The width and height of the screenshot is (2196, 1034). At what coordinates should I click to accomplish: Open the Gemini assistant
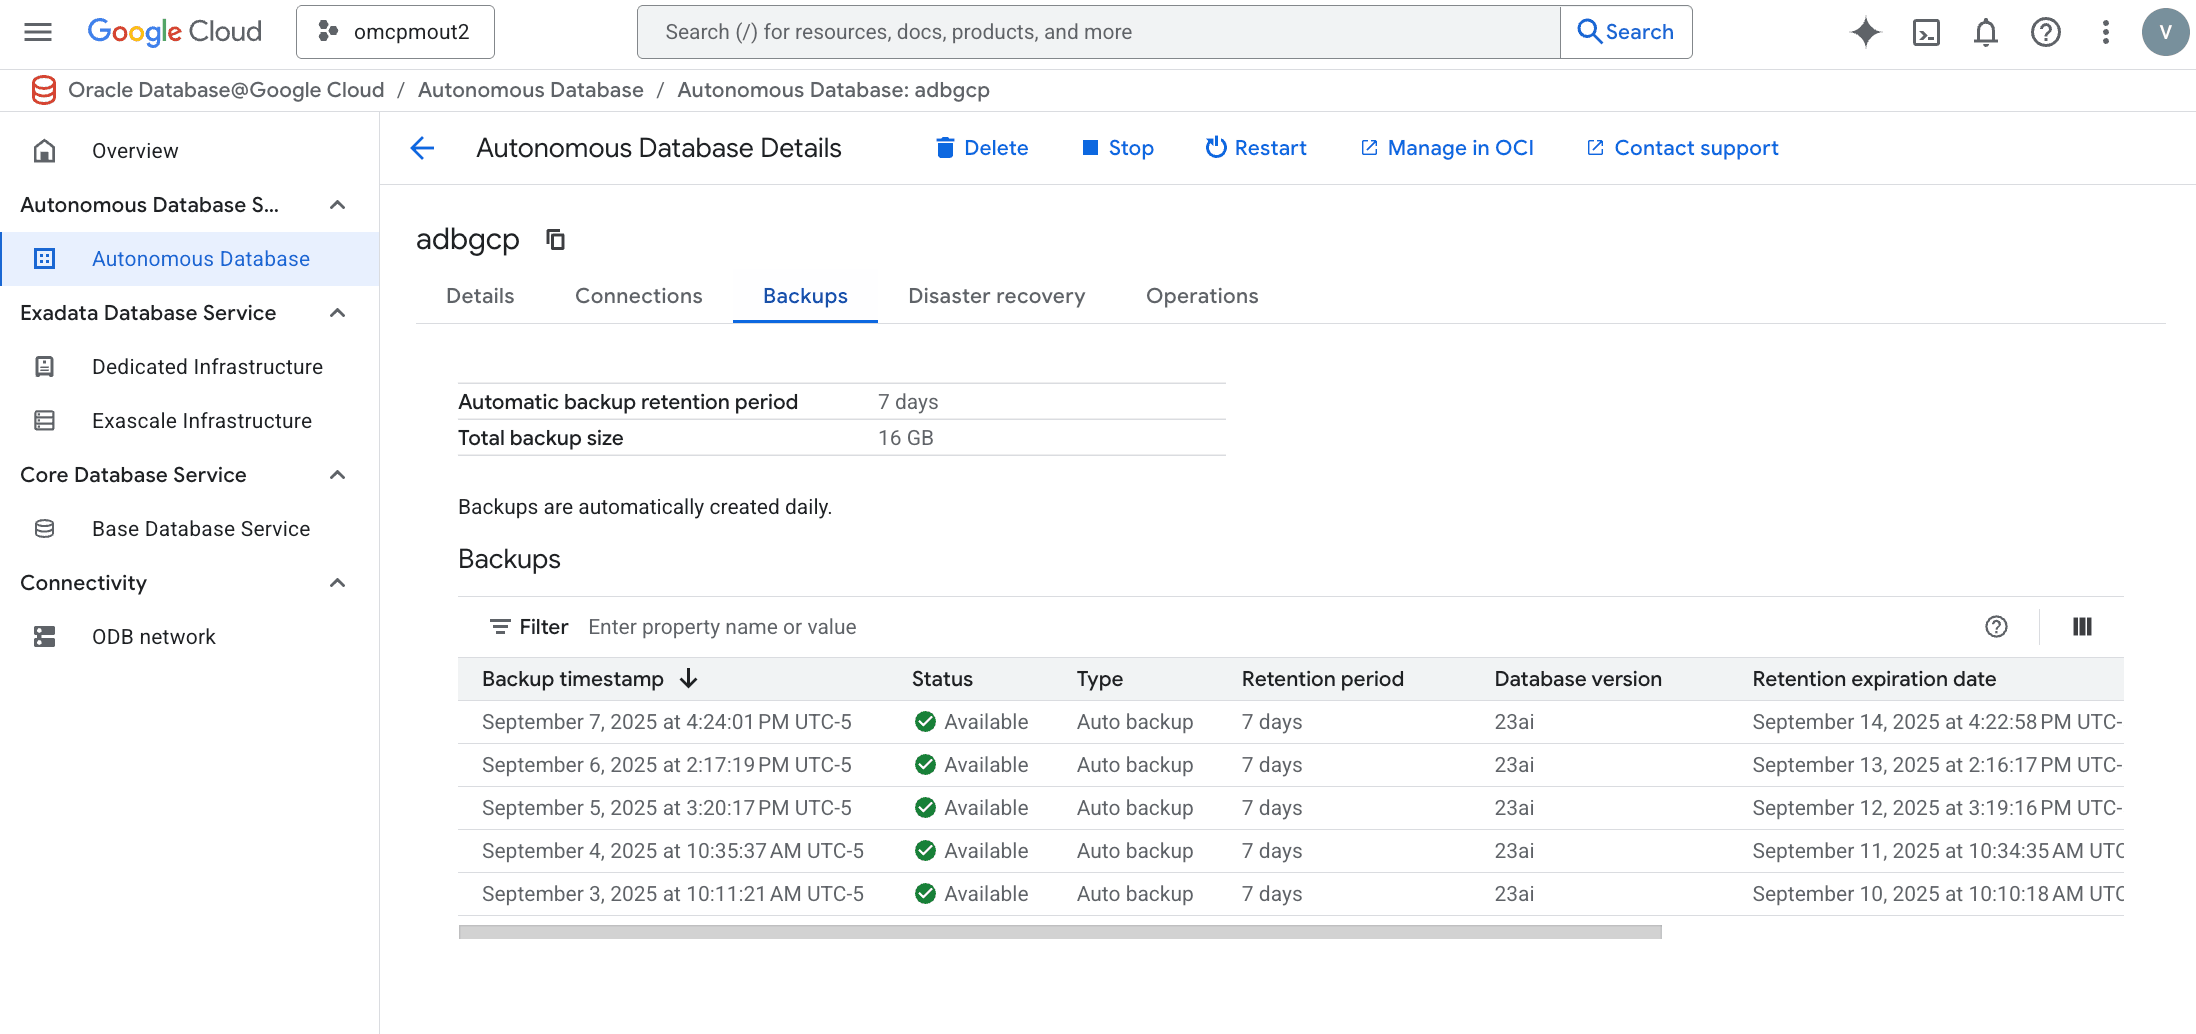(1866, 31)
